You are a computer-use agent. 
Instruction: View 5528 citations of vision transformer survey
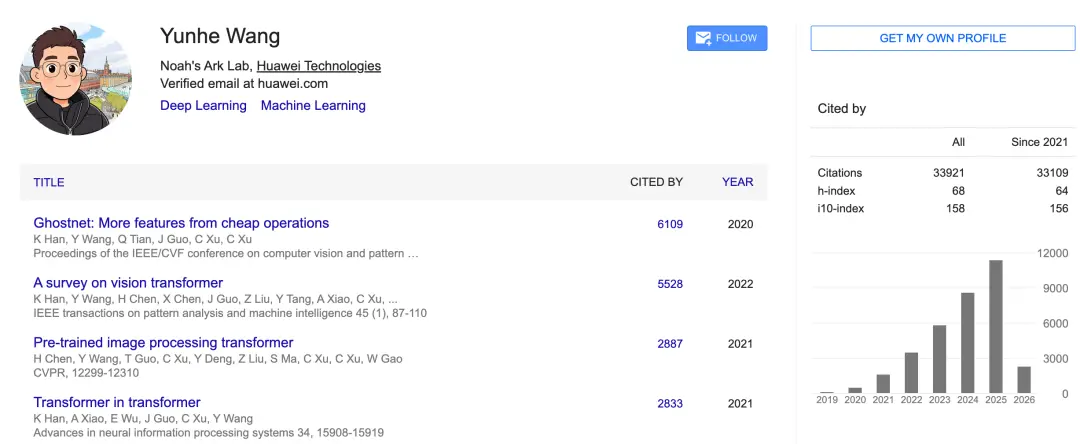coord(670,284)
